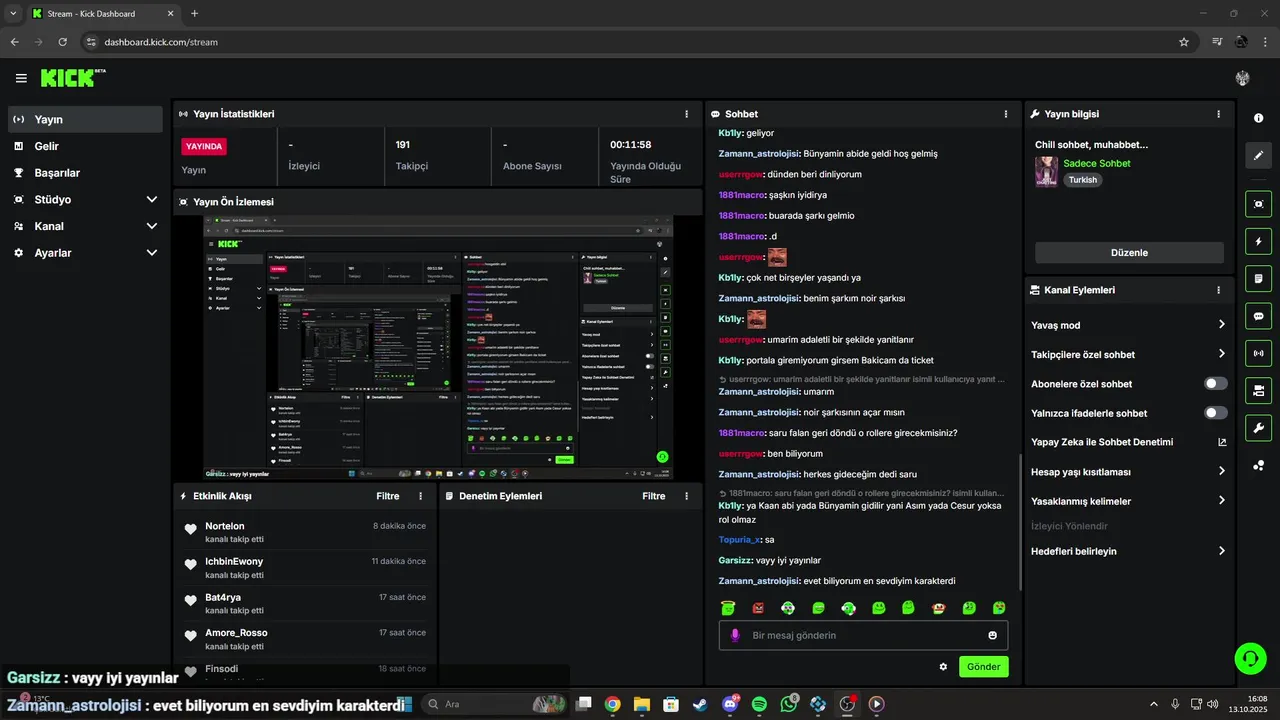Image resolution: width=1280 pixels, height=720 pixels.
Task: Open Yasaklanmış kelimeler settings
Action: pos(1129,501)
